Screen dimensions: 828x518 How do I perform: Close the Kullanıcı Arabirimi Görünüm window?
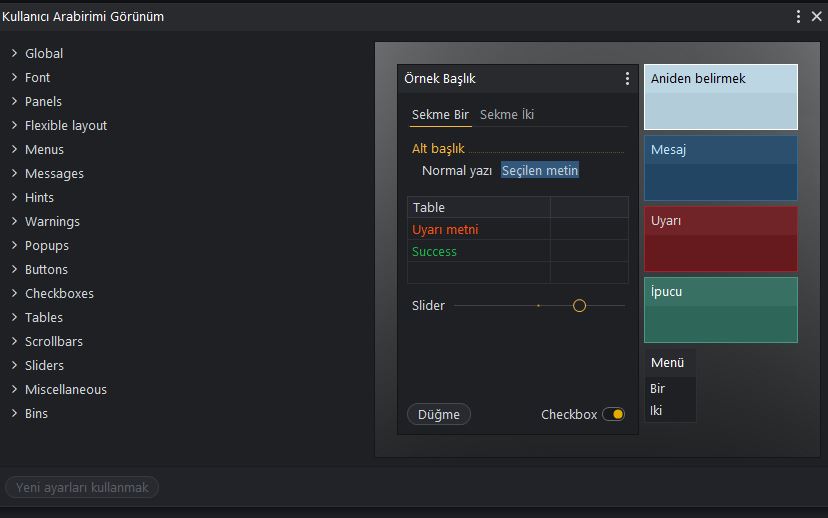(816, 16)
